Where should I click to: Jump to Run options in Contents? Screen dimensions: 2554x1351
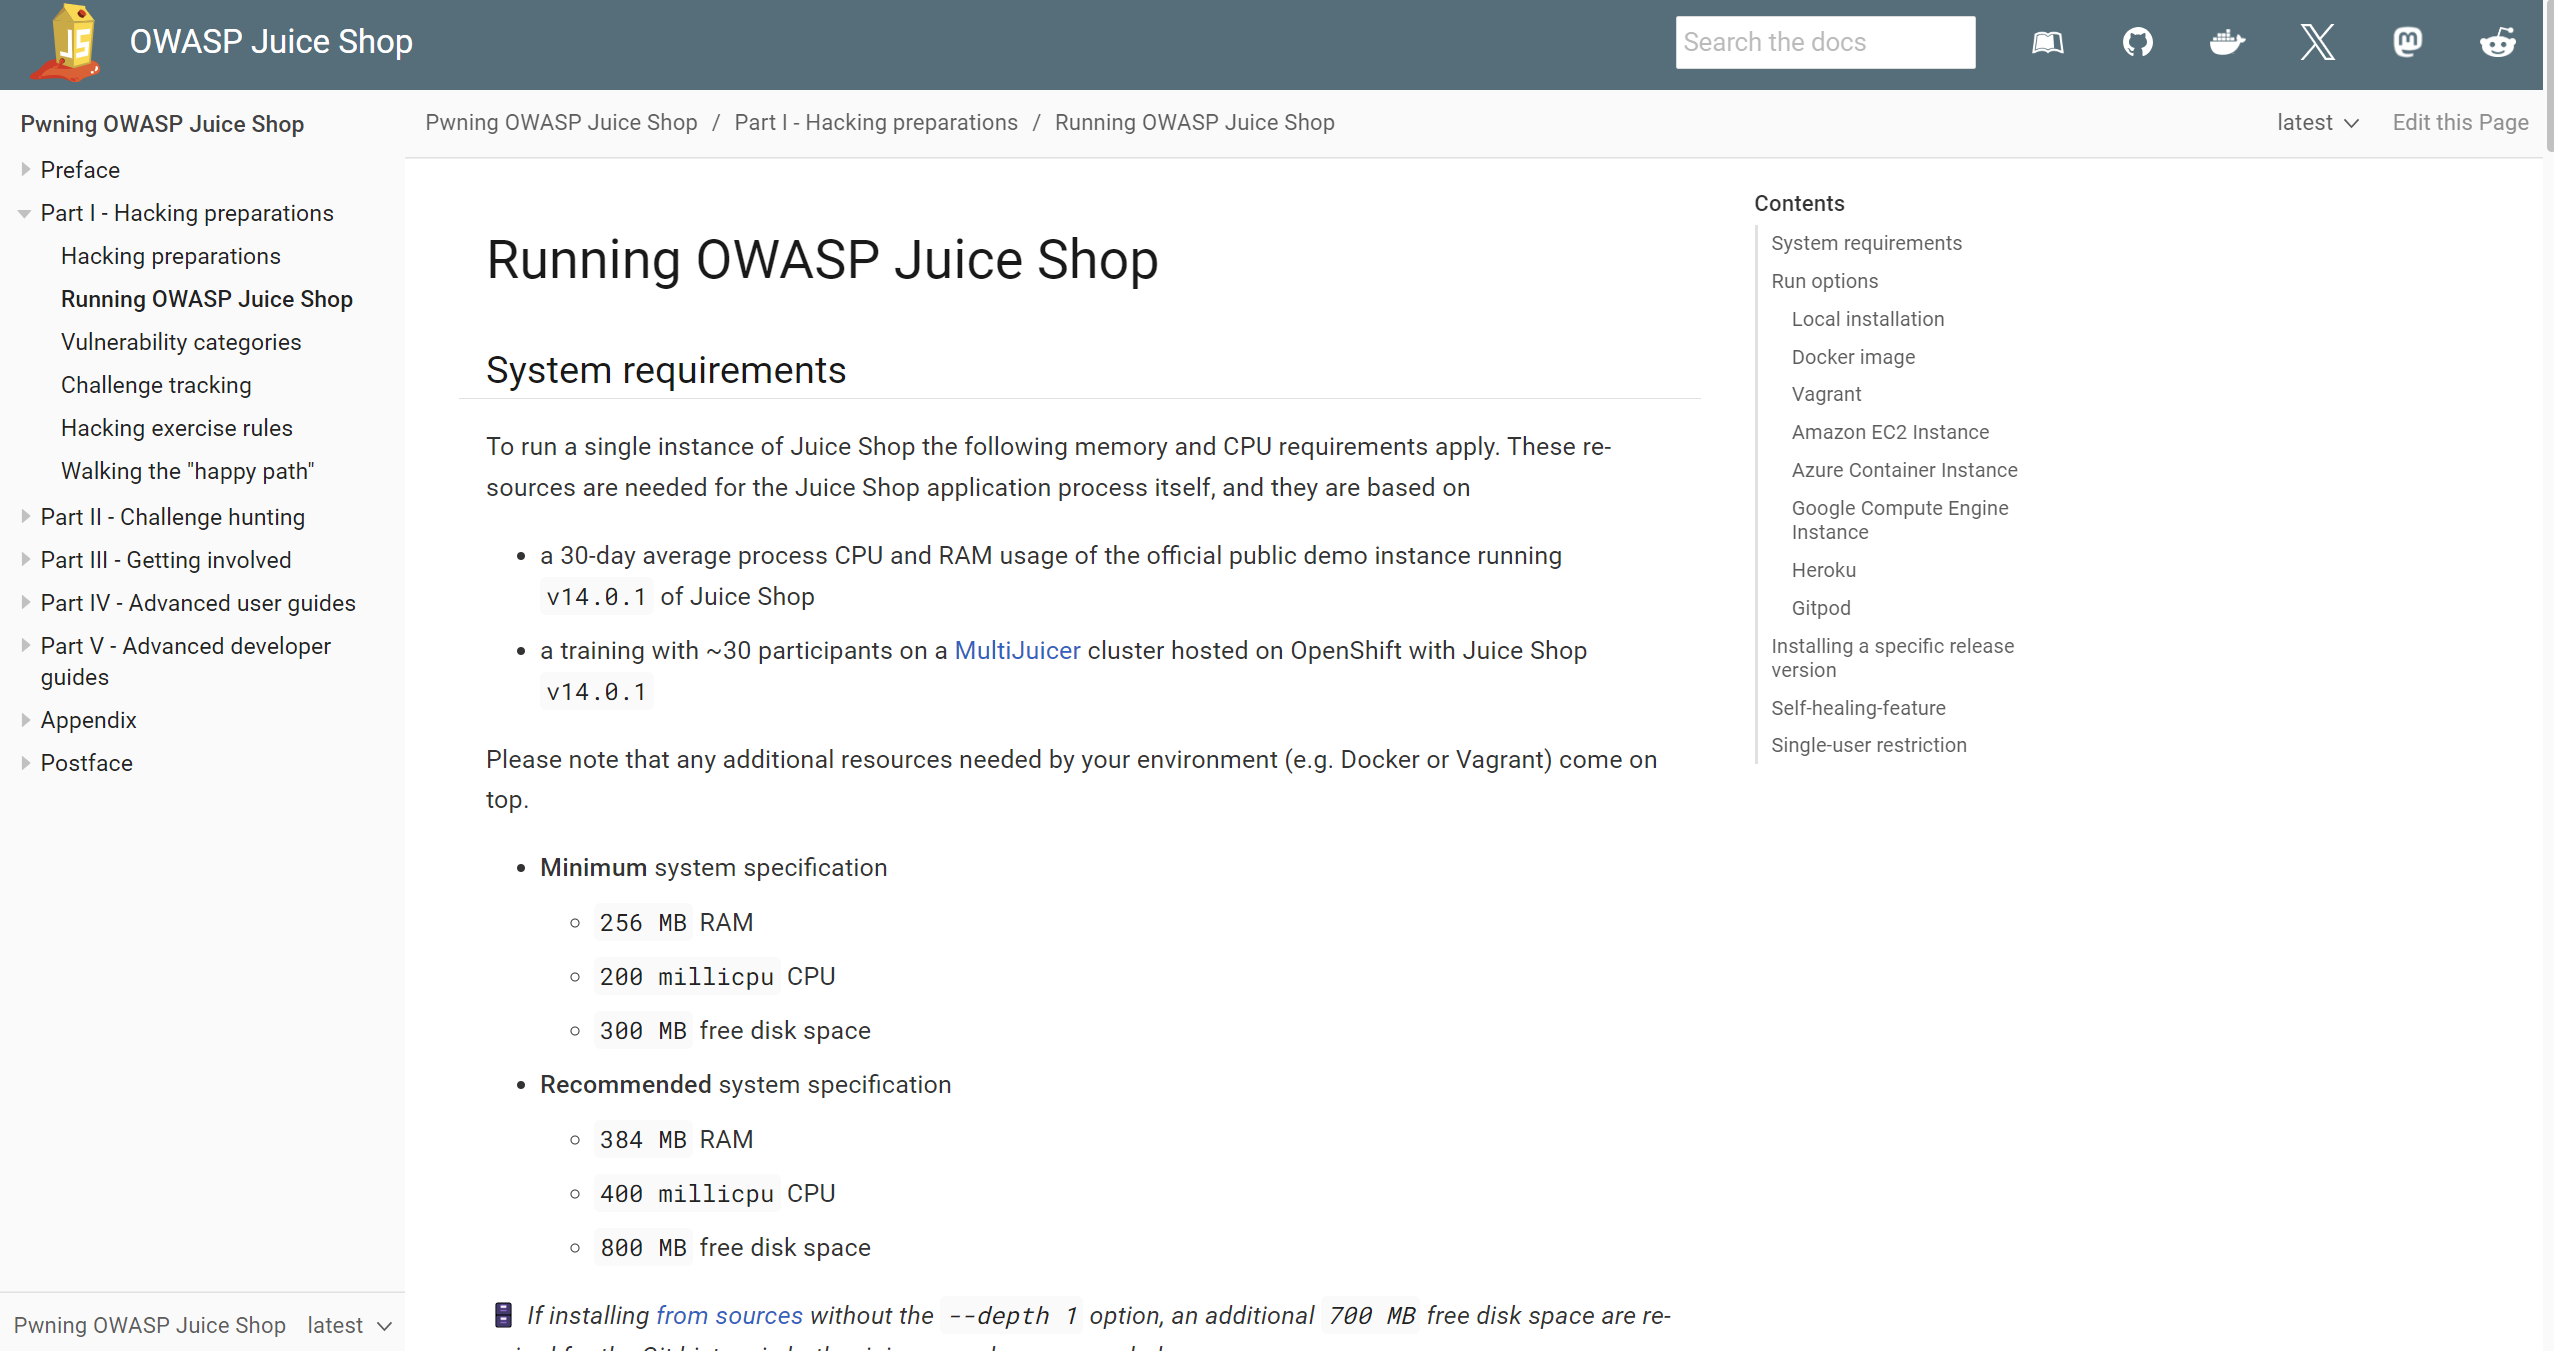point(1824,281)
